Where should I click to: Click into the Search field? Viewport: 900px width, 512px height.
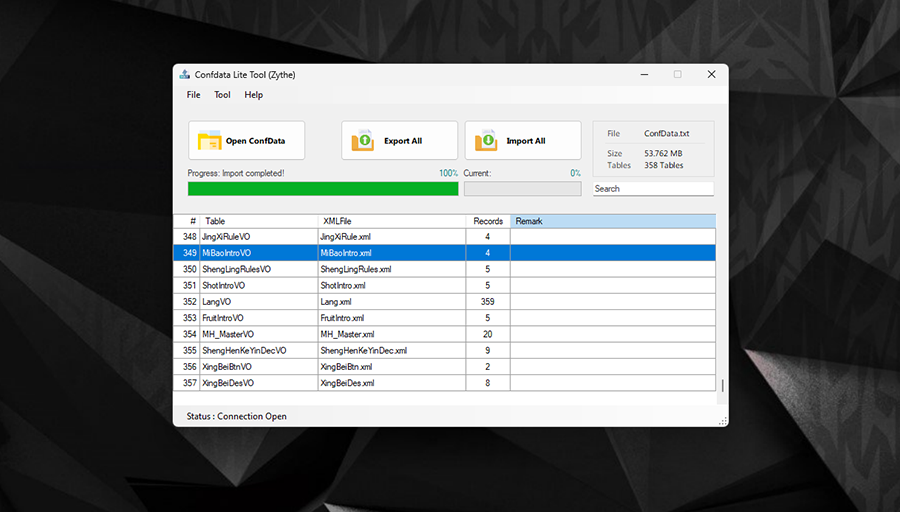[x=653, y=188]
